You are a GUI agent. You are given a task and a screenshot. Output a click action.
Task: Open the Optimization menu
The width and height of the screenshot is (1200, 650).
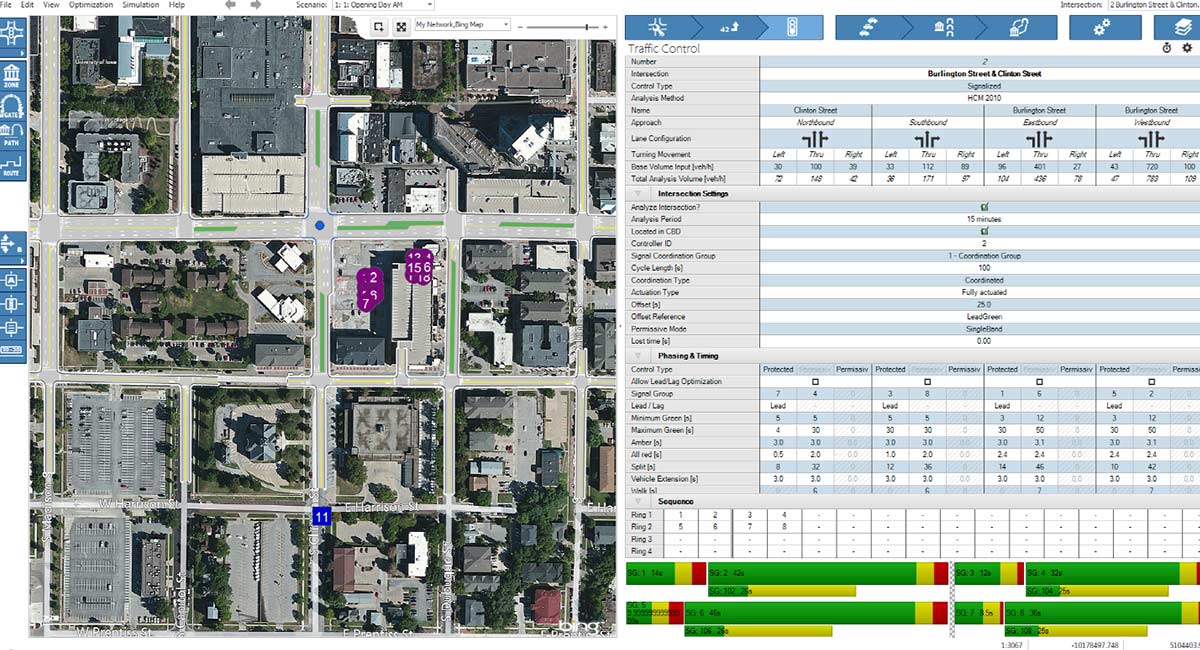coord(90,5)
